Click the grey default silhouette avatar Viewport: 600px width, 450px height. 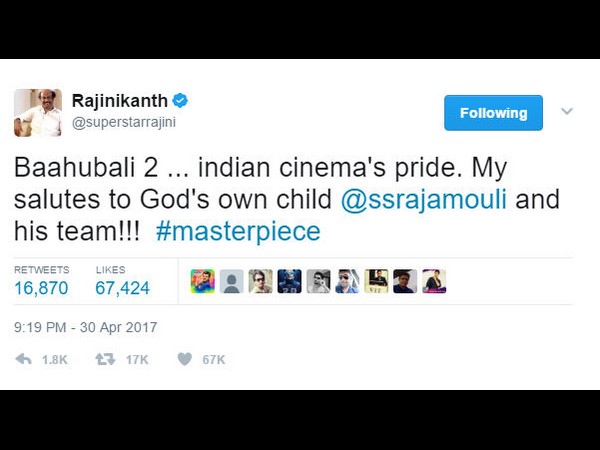click(x=232, y=281)
